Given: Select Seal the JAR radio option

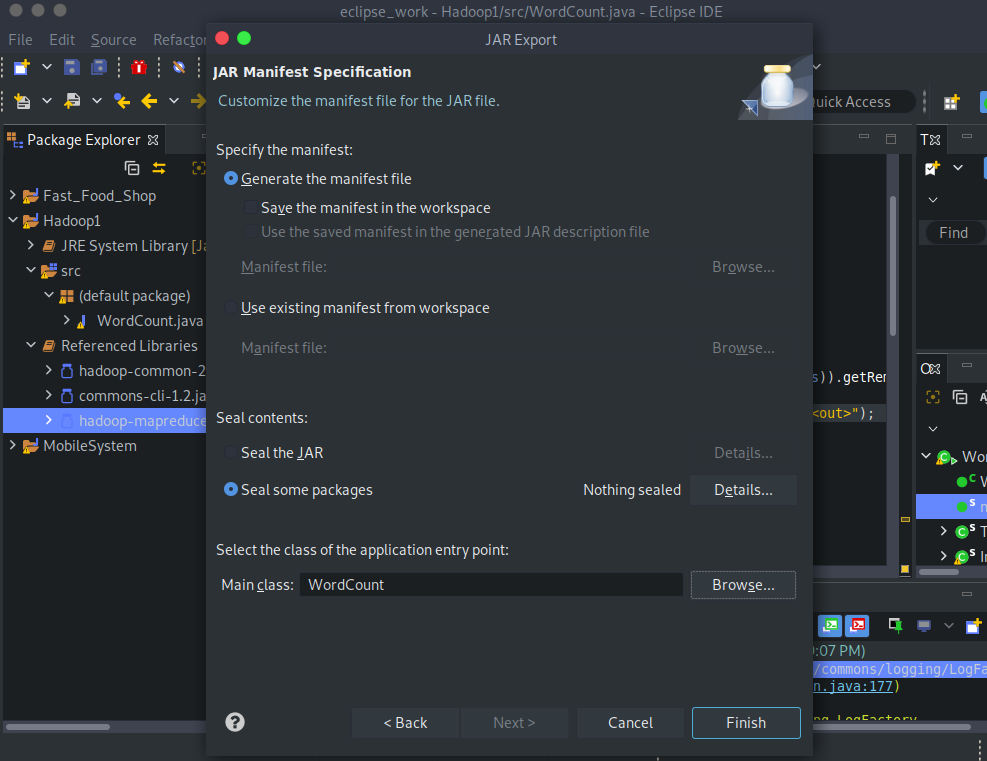Looking at the screenshot, I should (231, 453).
